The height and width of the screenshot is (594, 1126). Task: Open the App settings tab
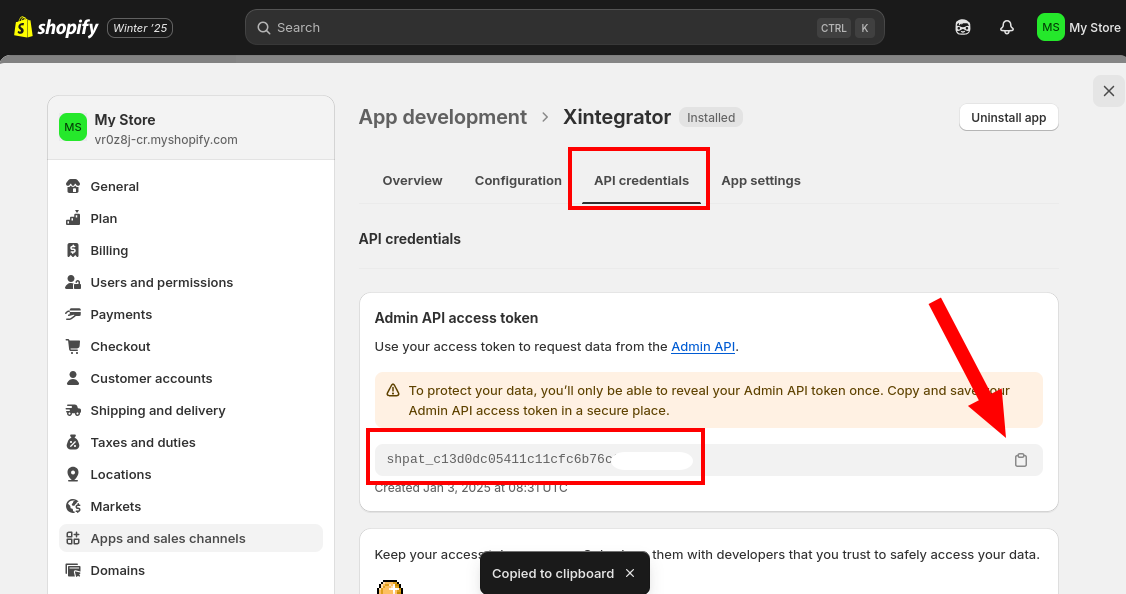760,181
